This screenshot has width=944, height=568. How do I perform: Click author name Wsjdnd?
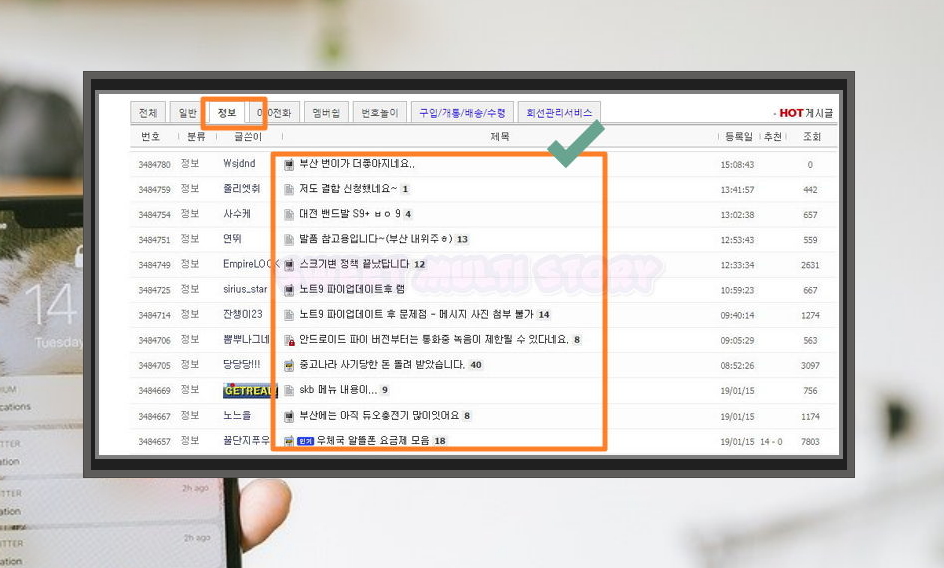[x=239, y=164]
